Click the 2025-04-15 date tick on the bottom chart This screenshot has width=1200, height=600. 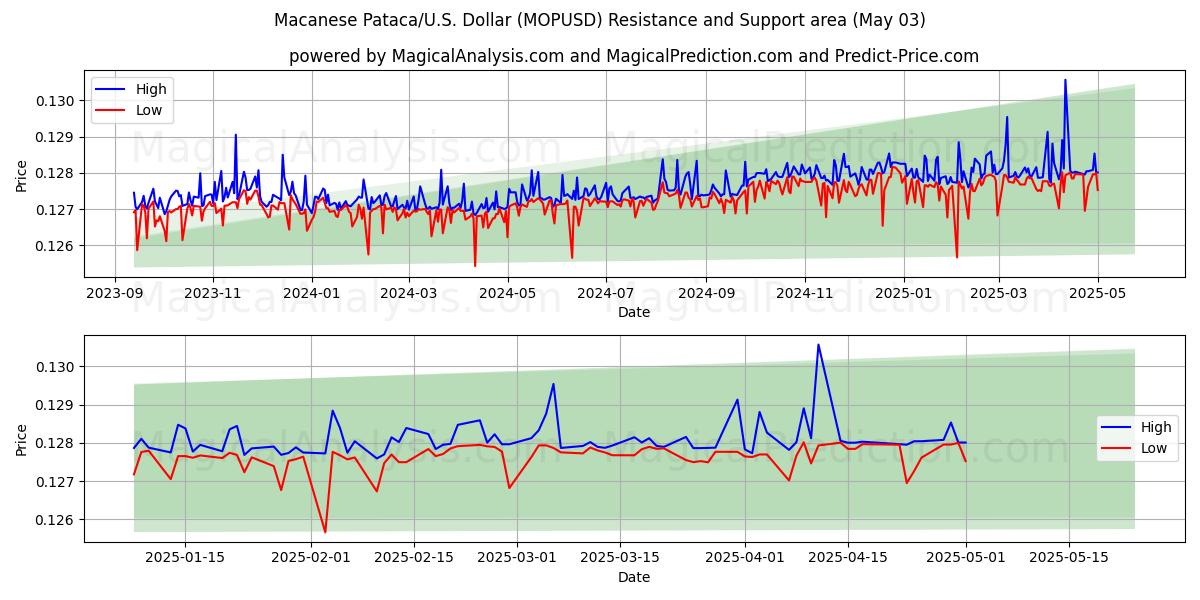[x=848, y=557]
